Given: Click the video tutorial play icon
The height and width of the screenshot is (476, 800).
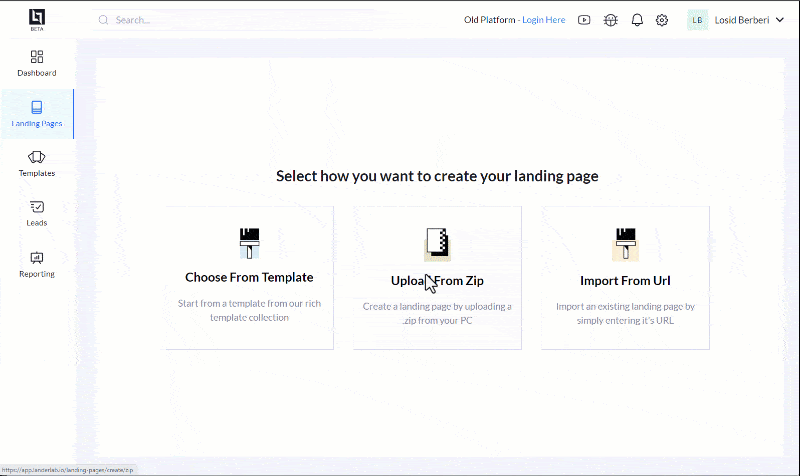Looking at the screenshot, I should [584, 20].
